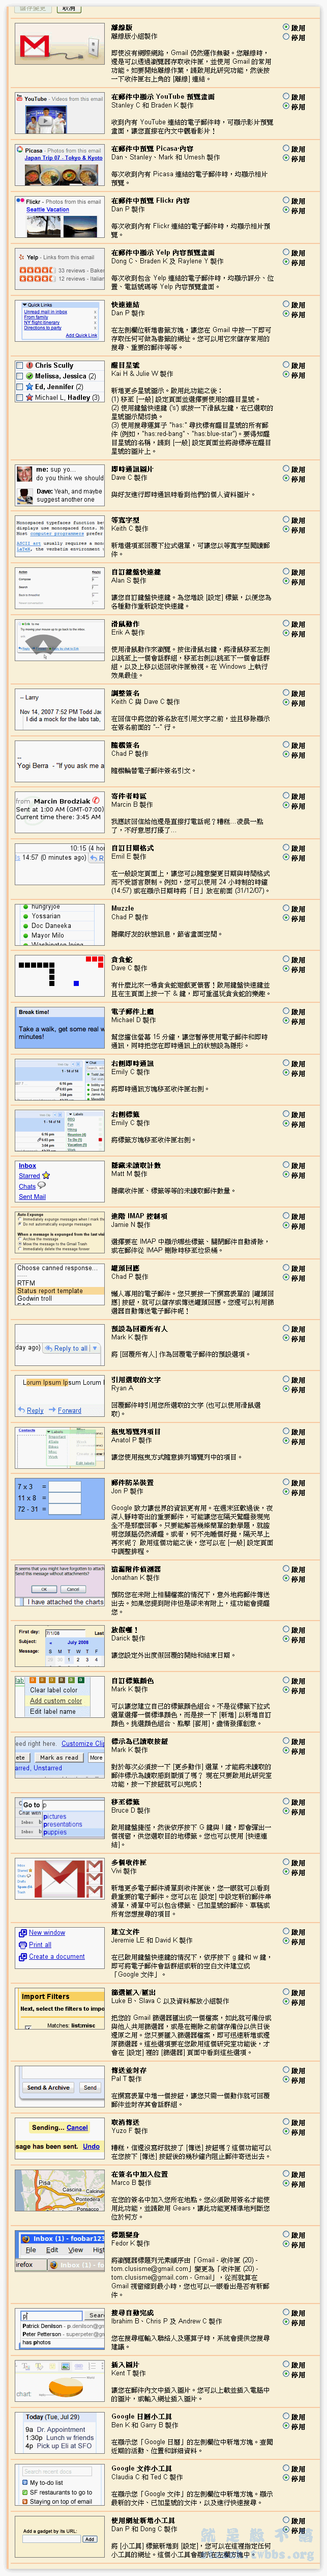The image size is (327, 2576).
Task: Open the Choose canned response thumbnail
Action: (x=60, y=1284)
